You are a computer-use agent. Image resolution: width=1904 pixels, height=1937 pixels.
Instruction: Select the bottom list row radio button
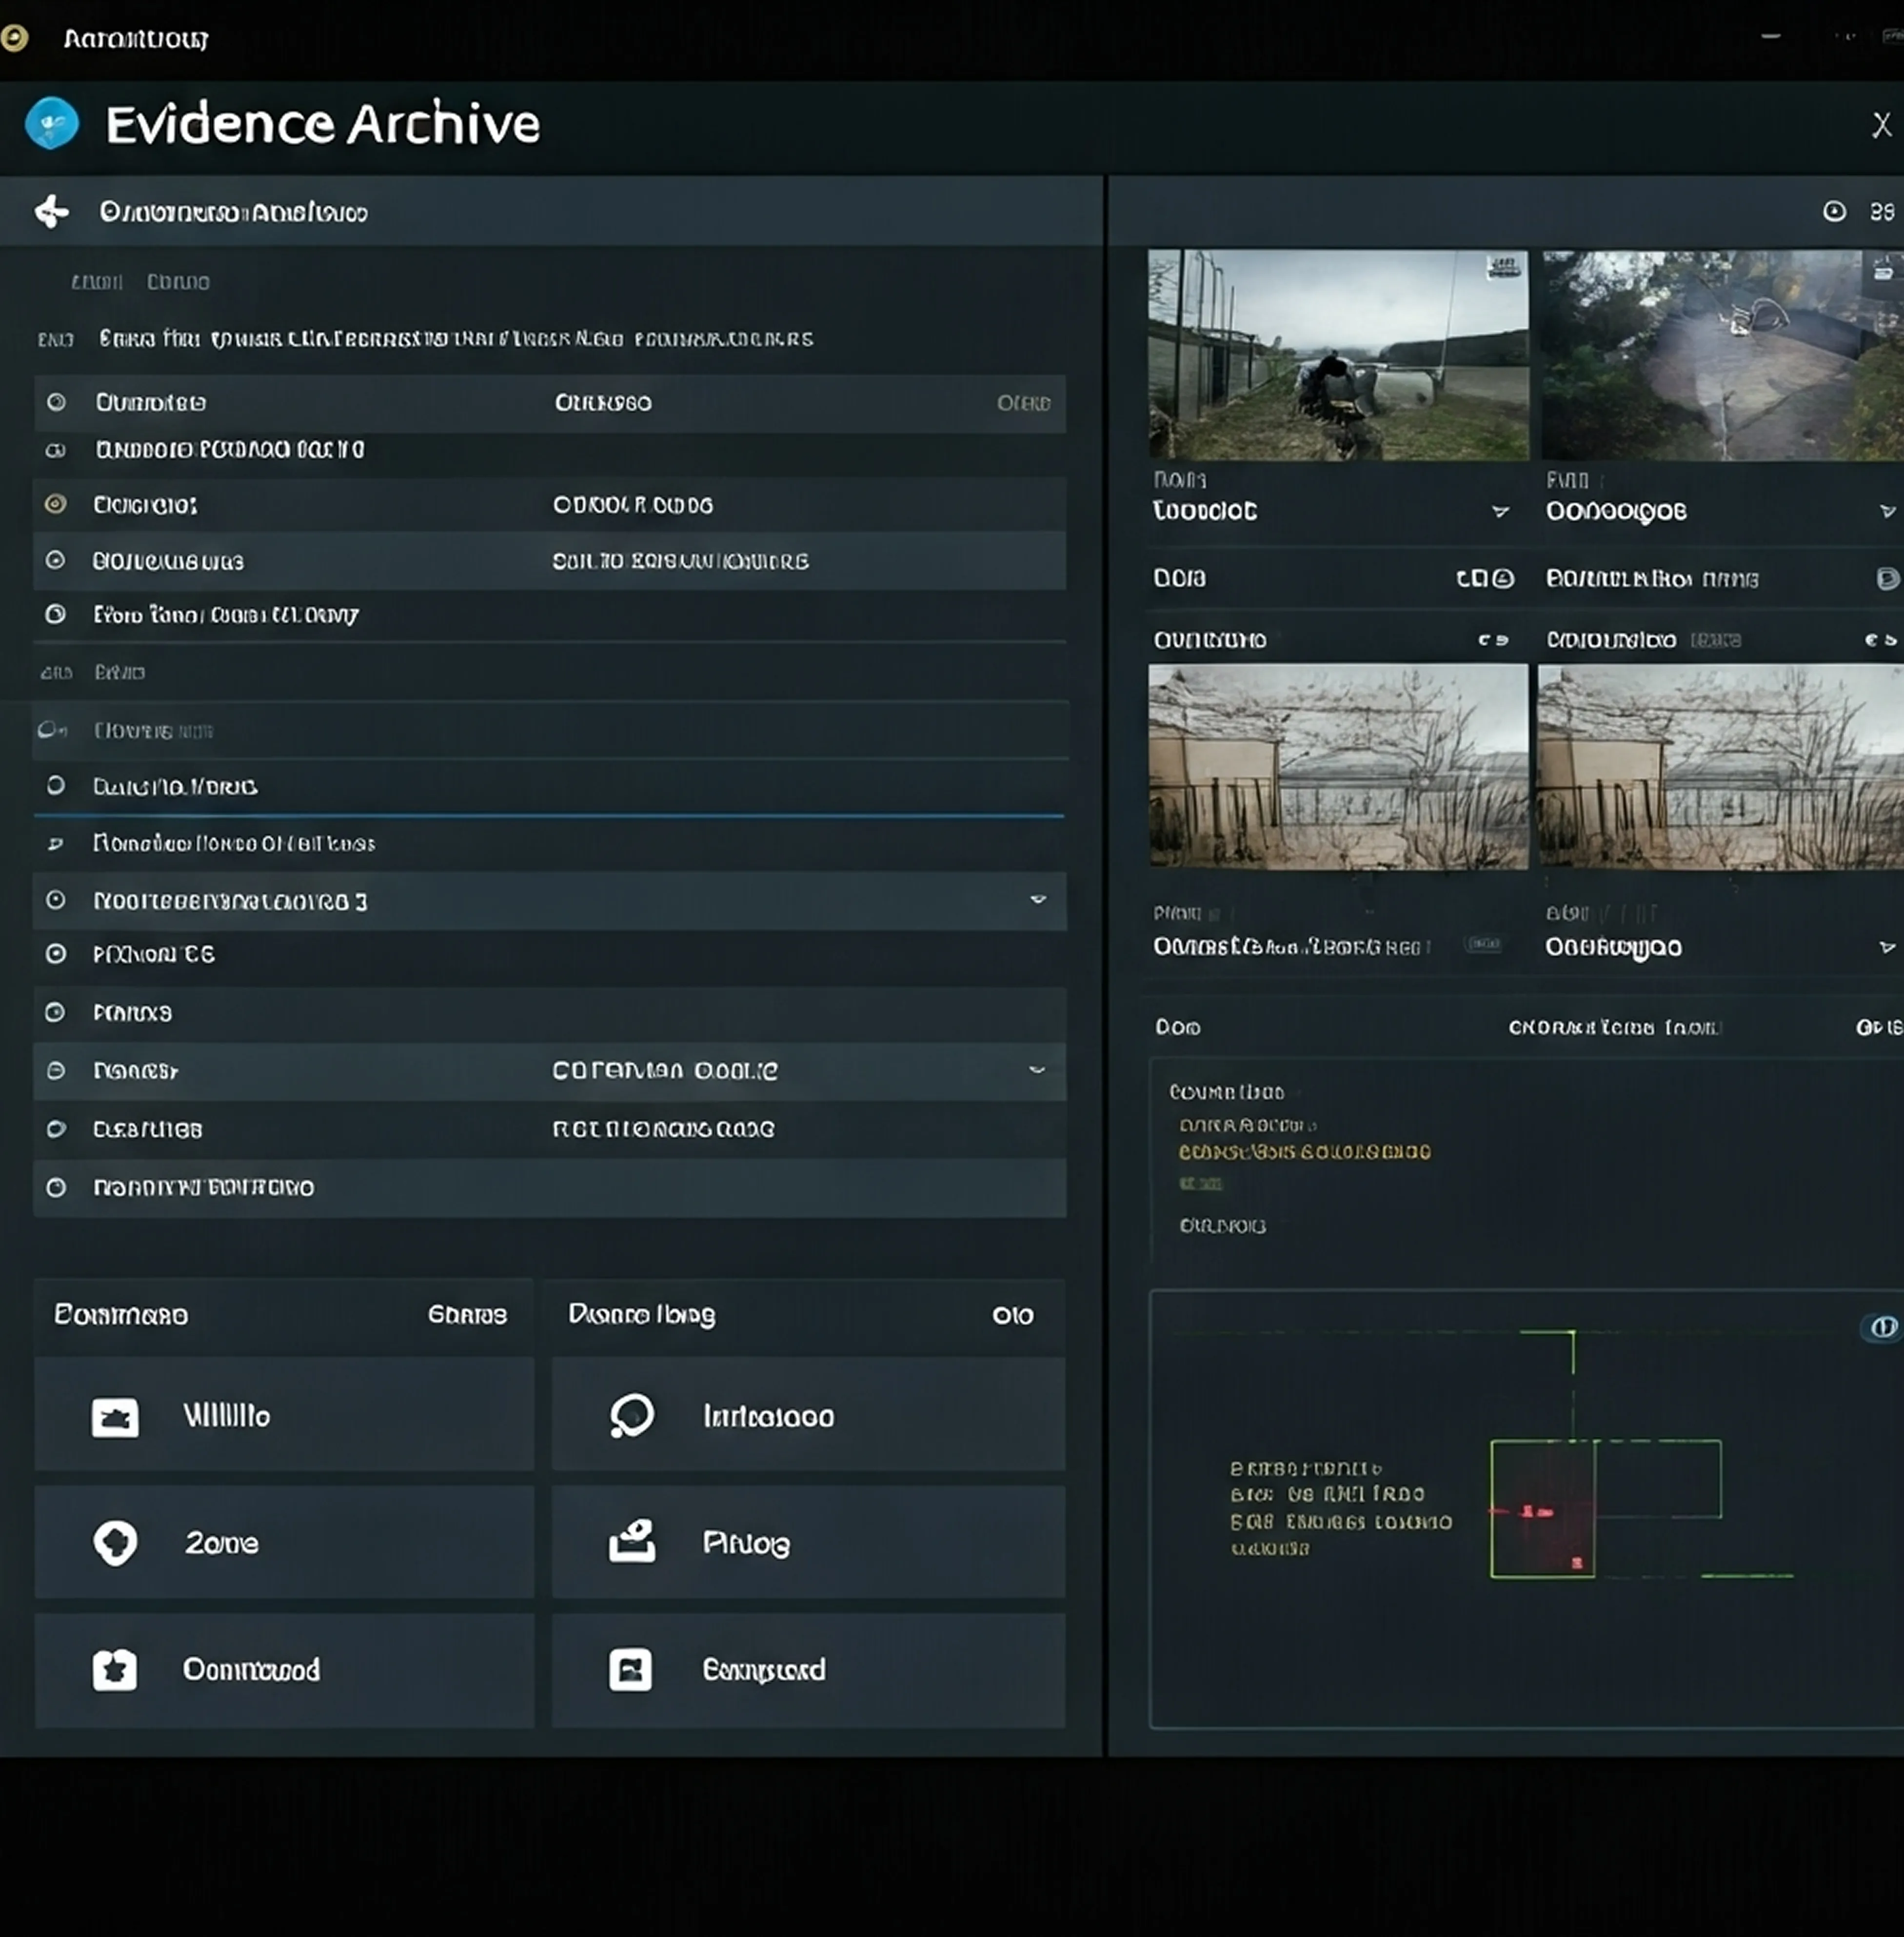click(56, 1187)
